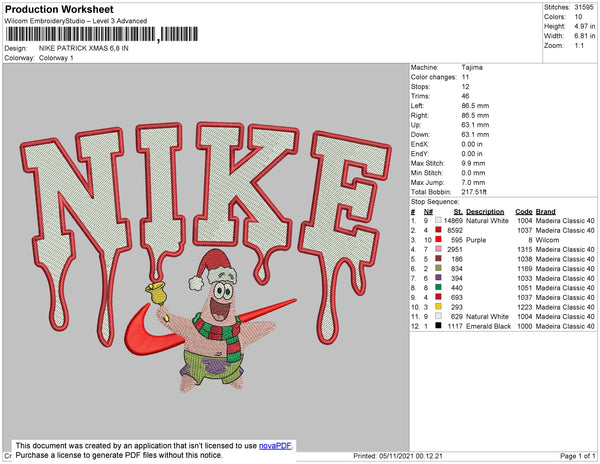This screenshot has height=464, width=600.
Task: Click the 'Description' column header
Action: [x=485, y=212]
